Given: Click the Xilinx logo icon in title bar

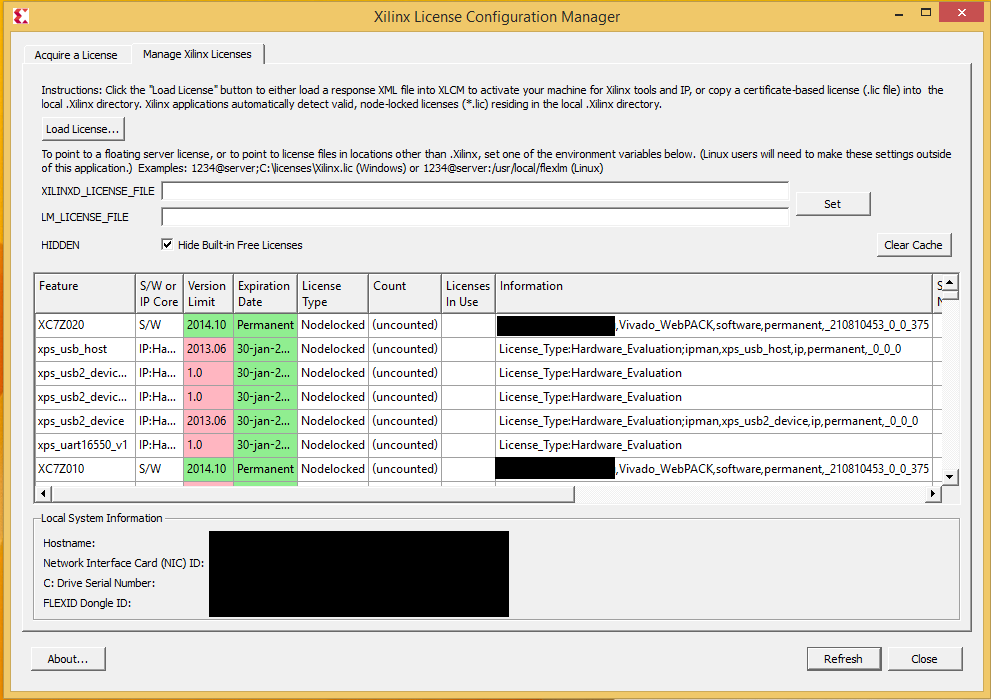Looking at the screenshot, I should pyautogui.click(x=21, y=16).
